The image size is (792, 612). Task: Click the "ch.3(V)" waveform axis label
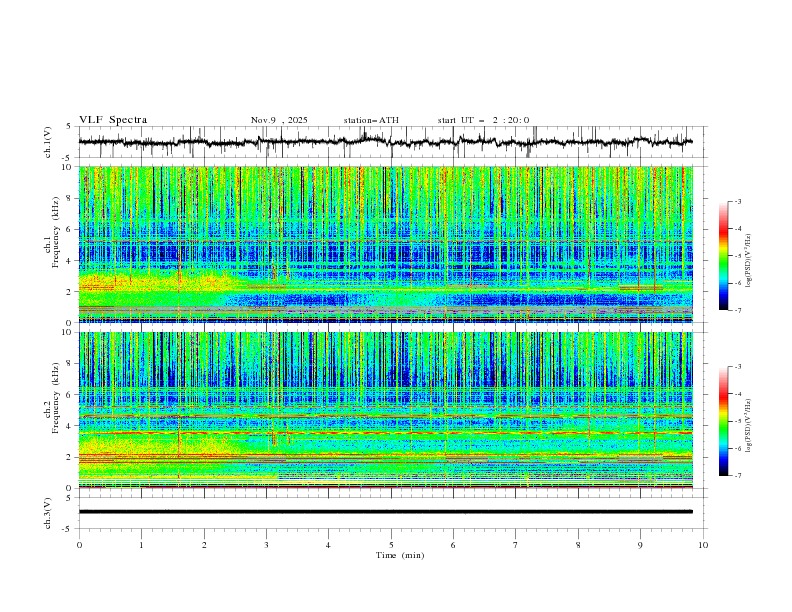[48, 513]
